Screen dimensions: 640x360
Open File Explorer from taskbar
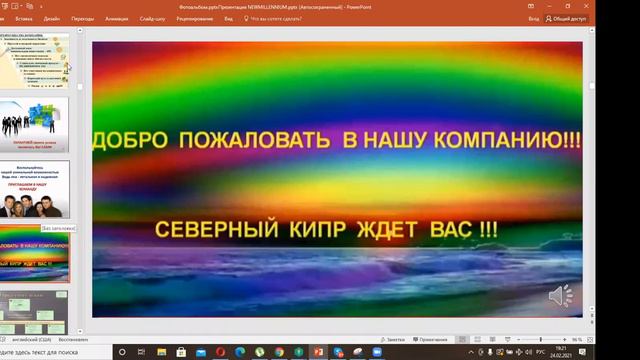(x=162, y=352)
